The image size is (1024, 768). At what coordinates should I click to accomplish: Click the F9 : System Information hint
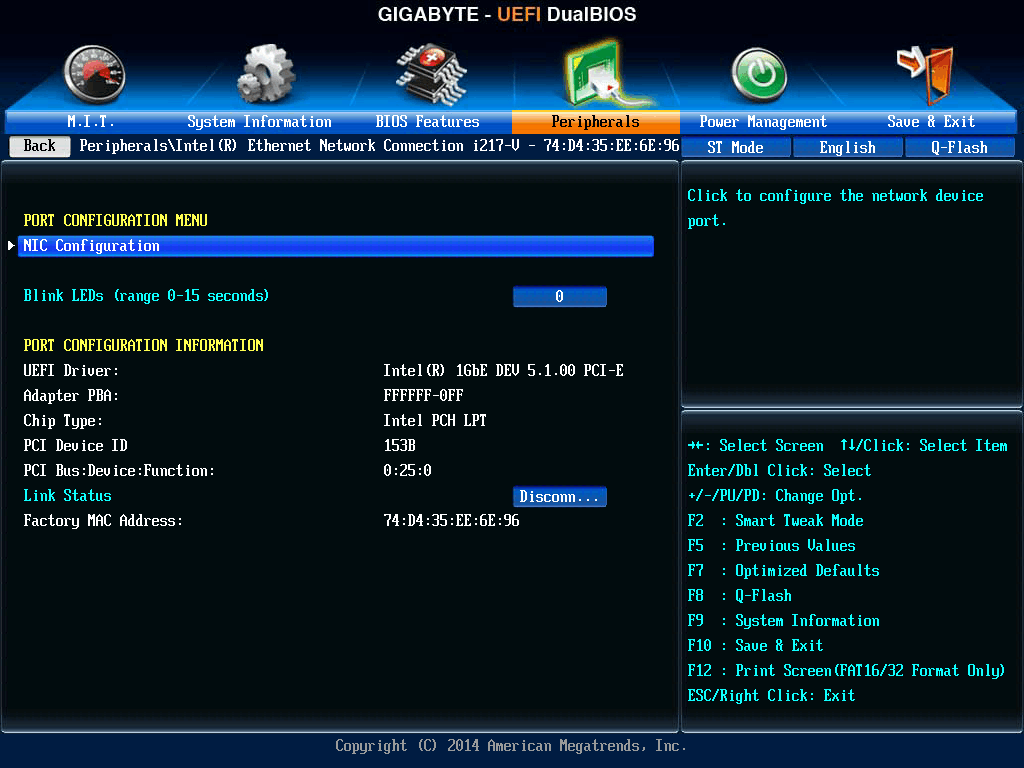(x=784, y=621)
